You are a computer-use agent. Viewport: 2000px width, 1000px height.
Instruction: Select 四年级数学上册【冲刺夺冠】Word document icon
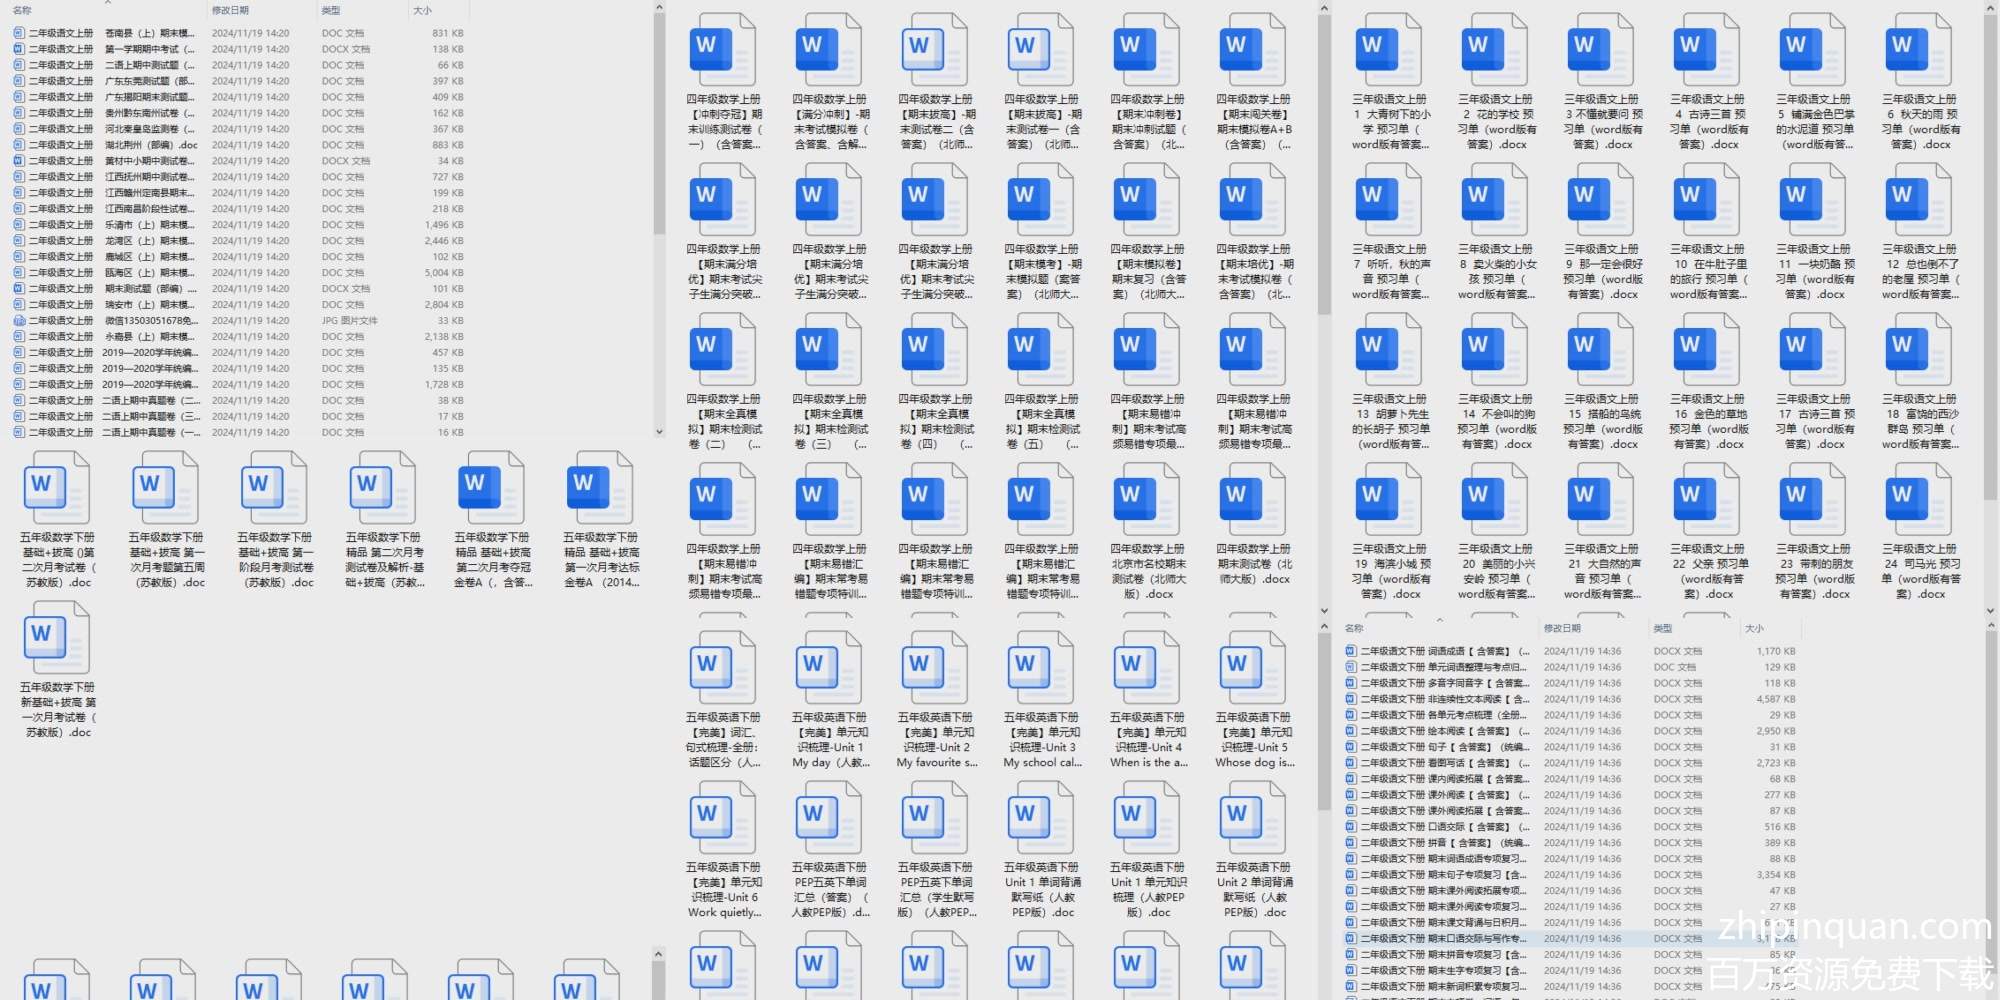click(x=723, y=49)
